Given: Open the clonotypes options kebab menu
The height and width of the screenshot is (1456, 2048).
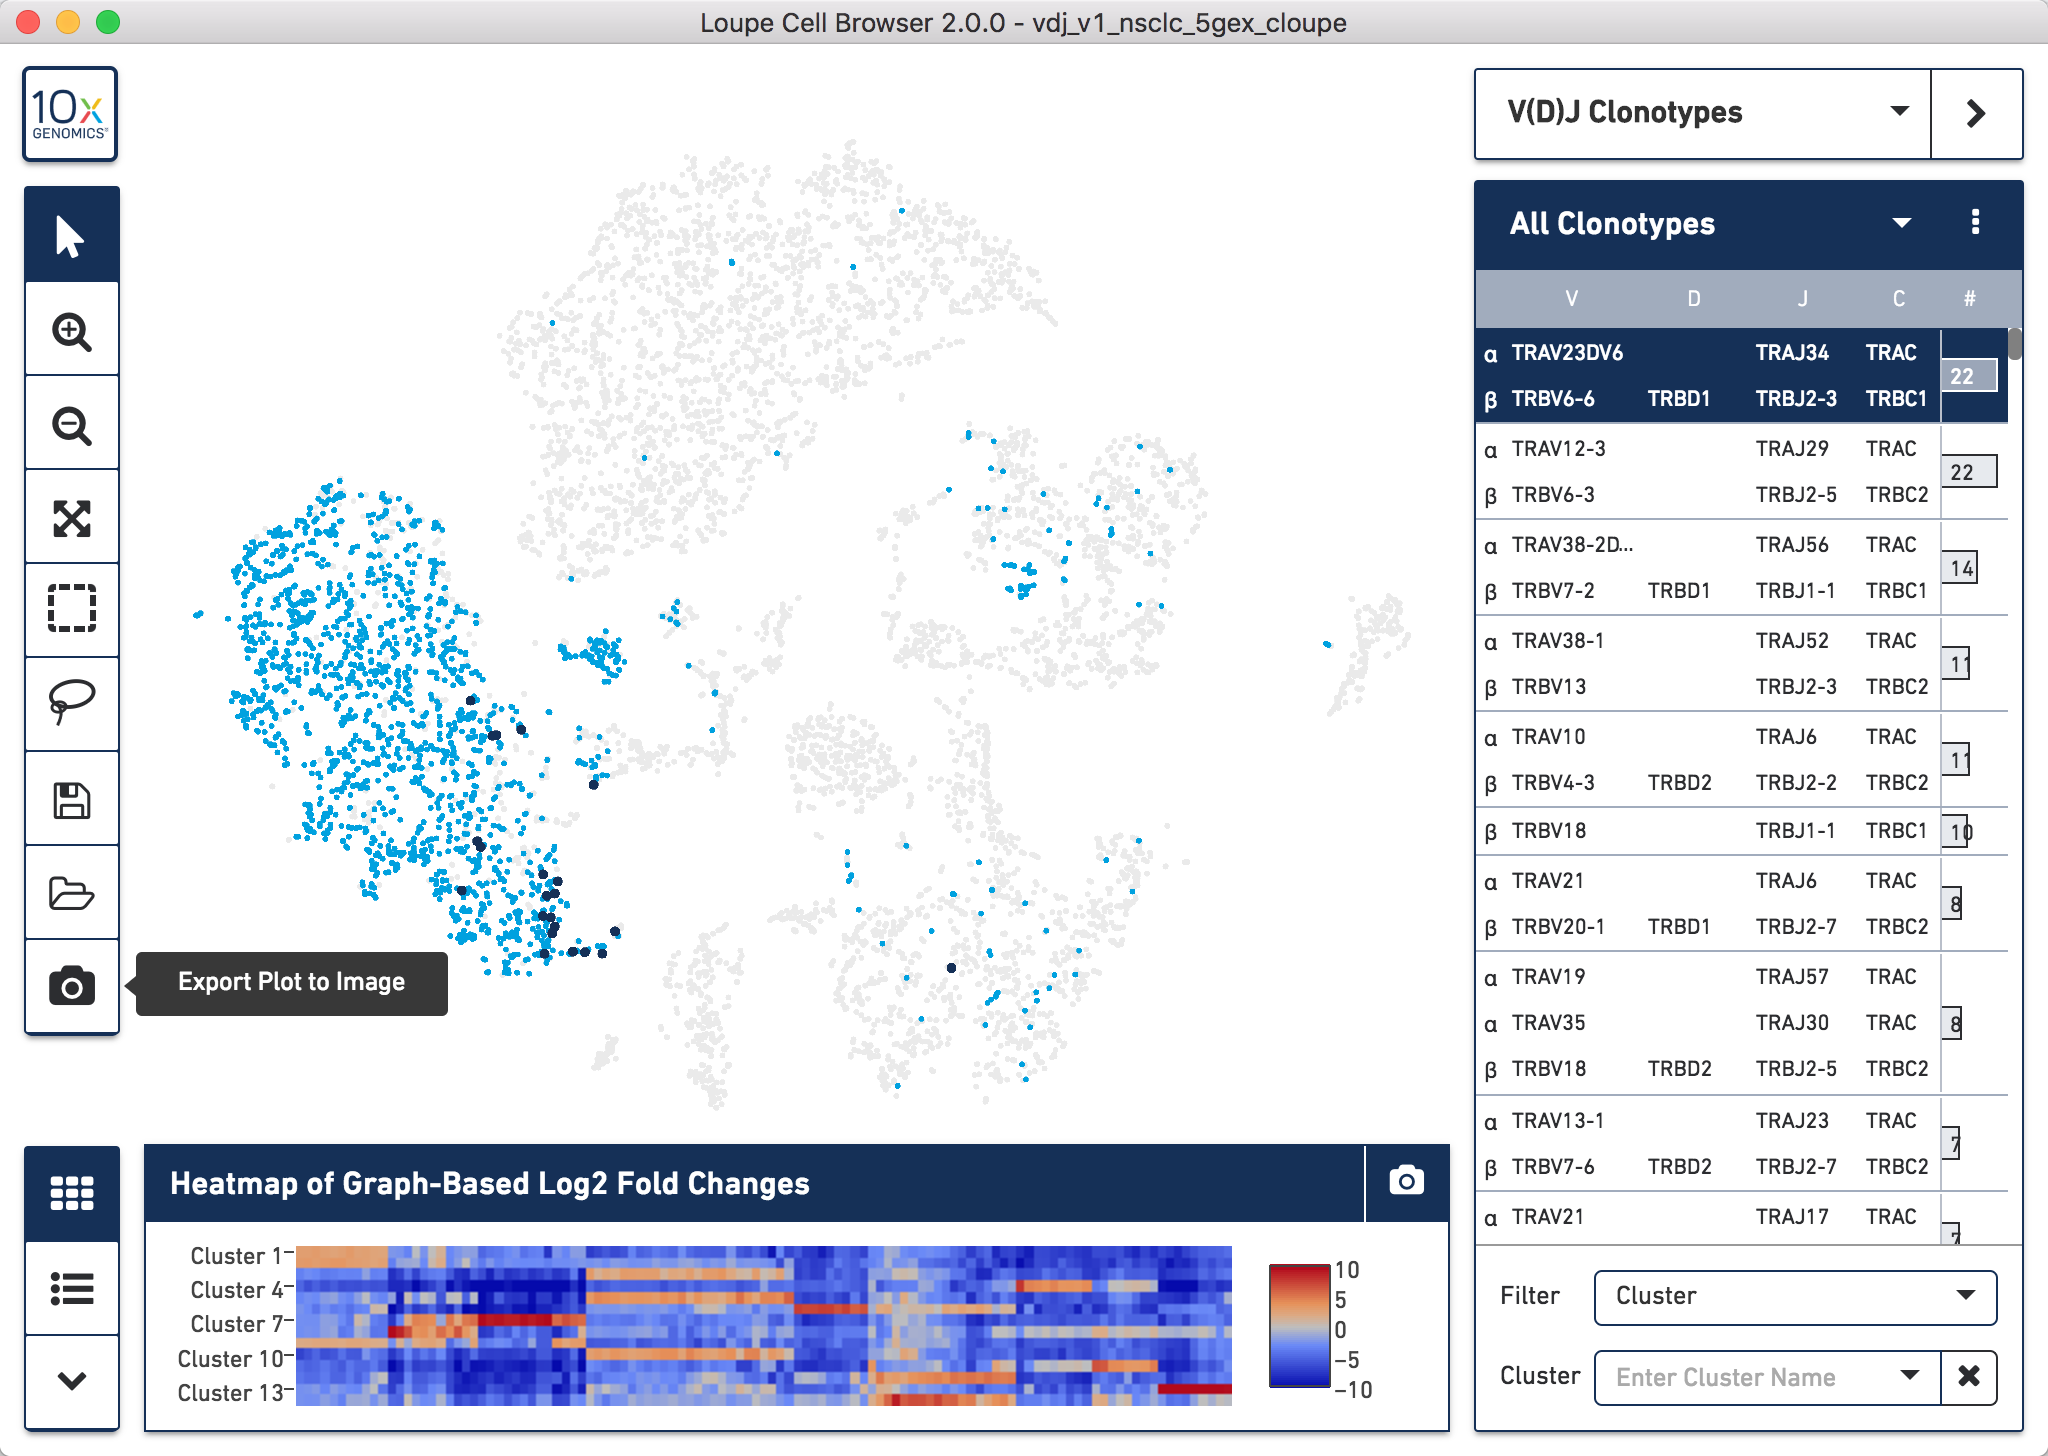Looking at the screenshot, I should (x=1976, y=223).
